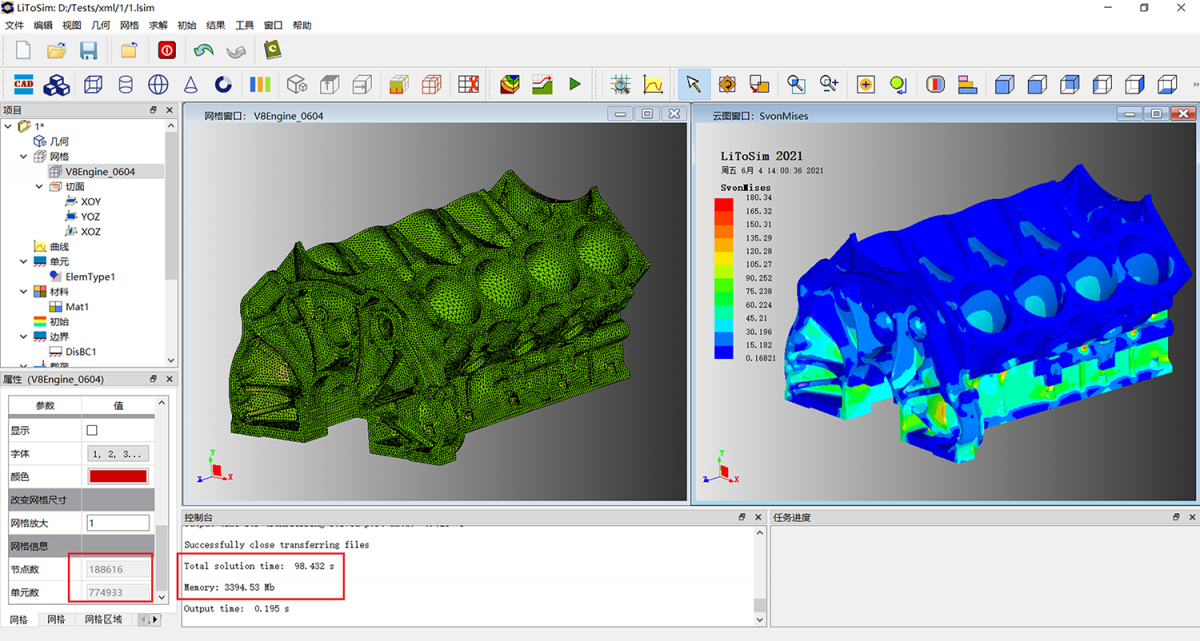Viewport: 1200px width, 641px height.
Task: Toggle the 显示 checkbox
Action: click(92, 430)
